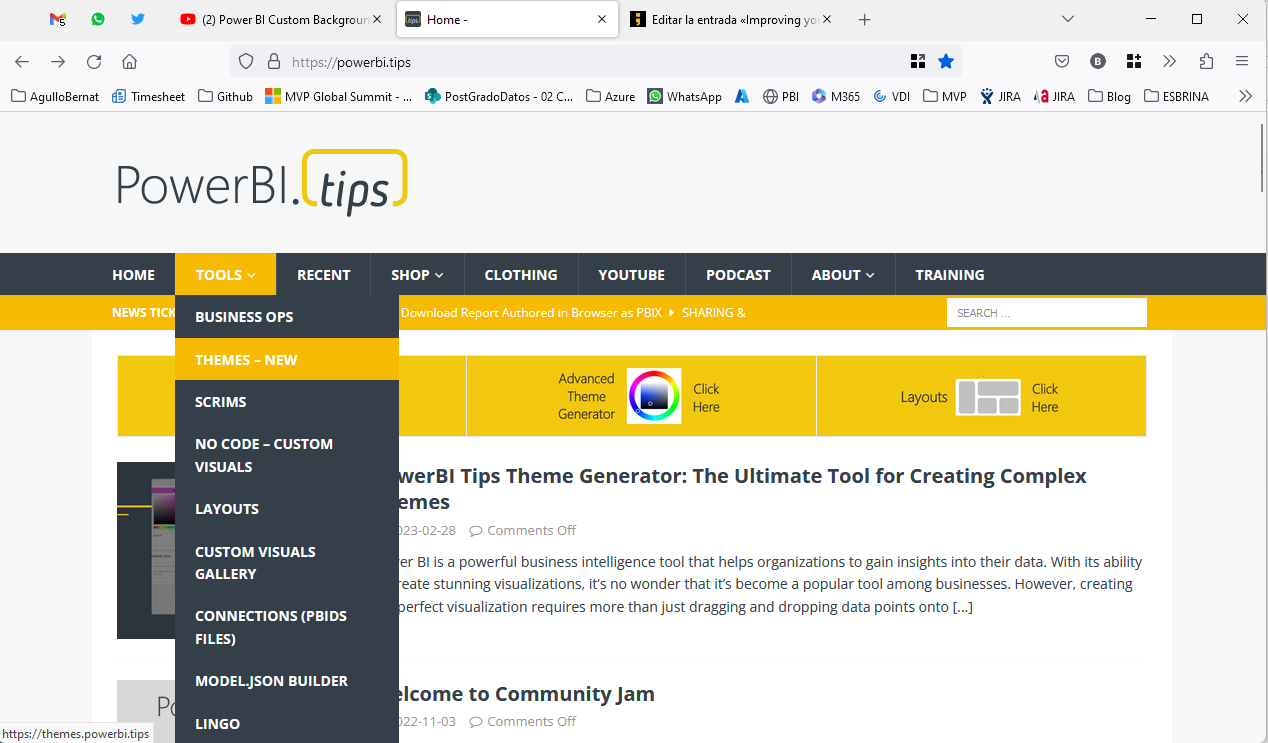
Task: Open the Extensions puzzle icon
Action: tap(1205, 62)
